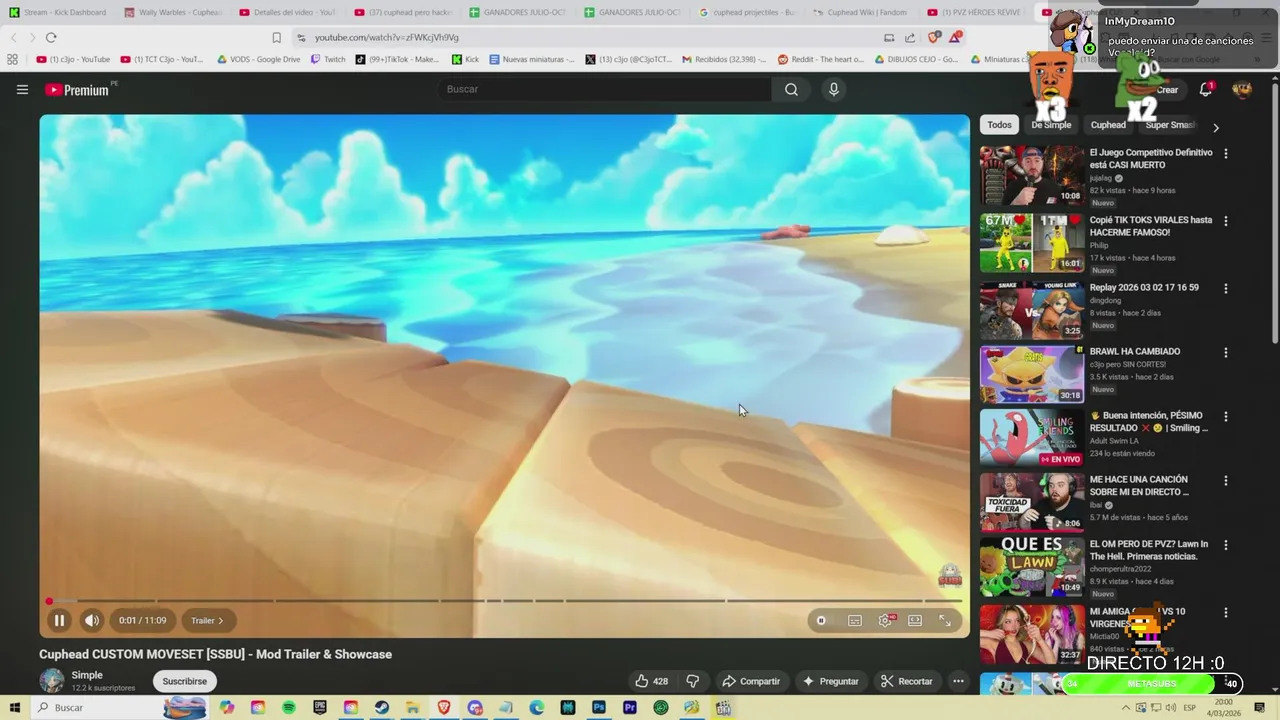Open the Trailer chapter list
The height and width of the screenshot is (720, 1280).
click(x=208, y=621)
